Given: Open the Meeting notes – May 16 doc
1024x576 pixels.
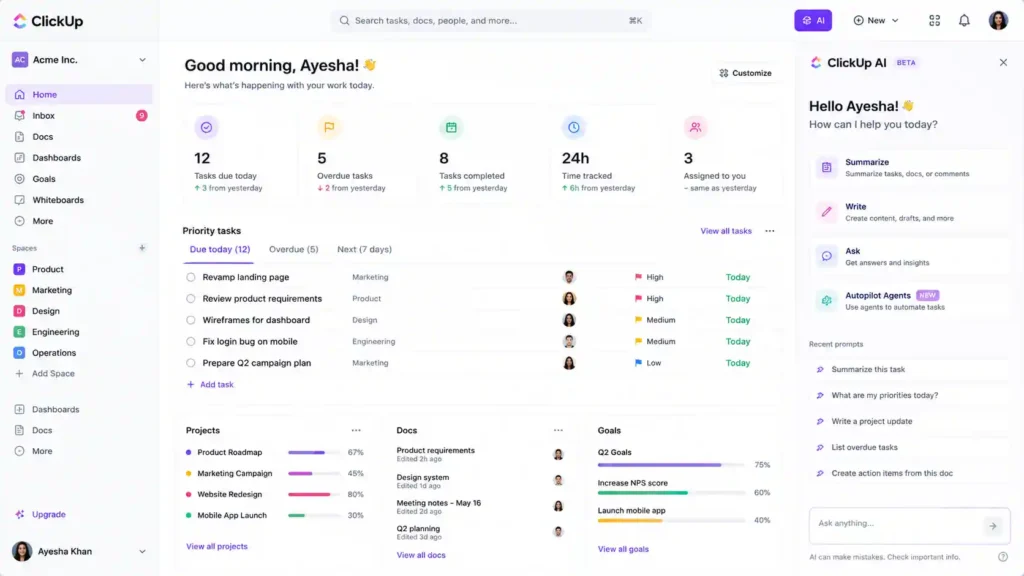Looking at the screenshot, I should pos(438,503).
